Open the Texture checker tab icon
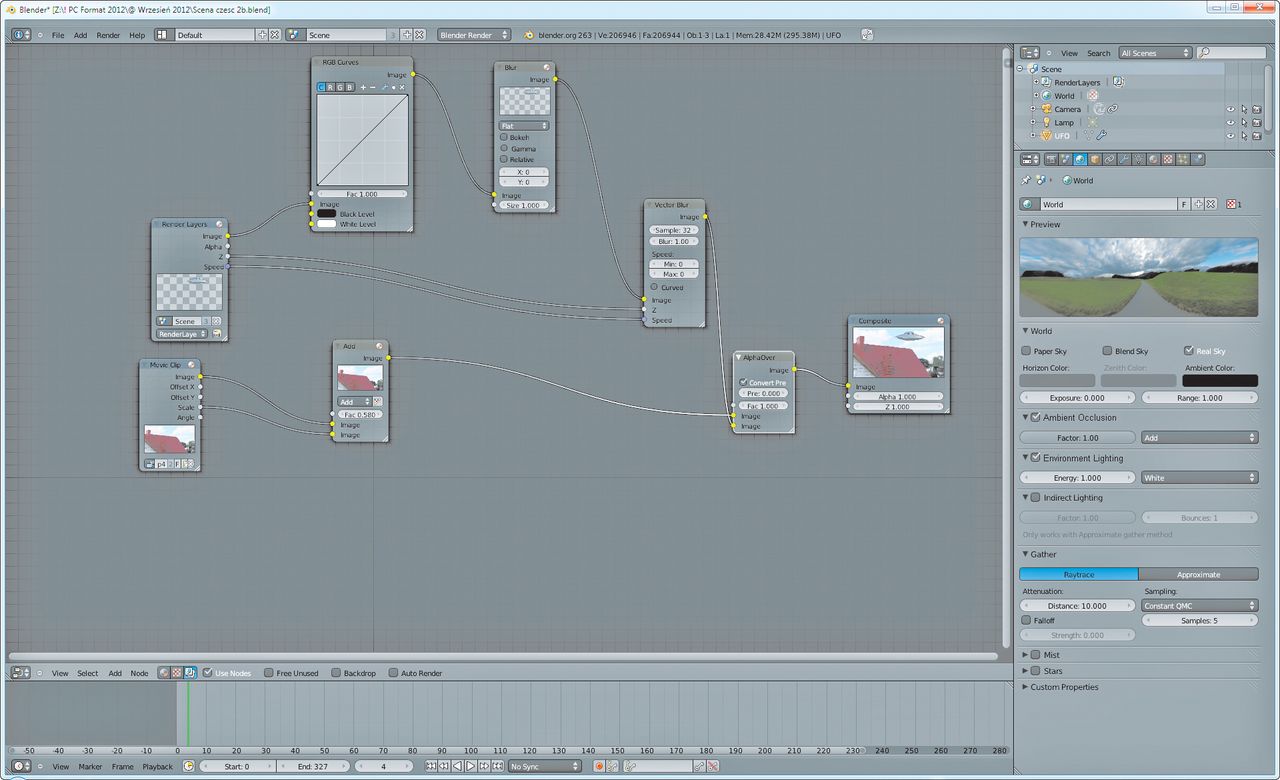 tap(1168, 159)
